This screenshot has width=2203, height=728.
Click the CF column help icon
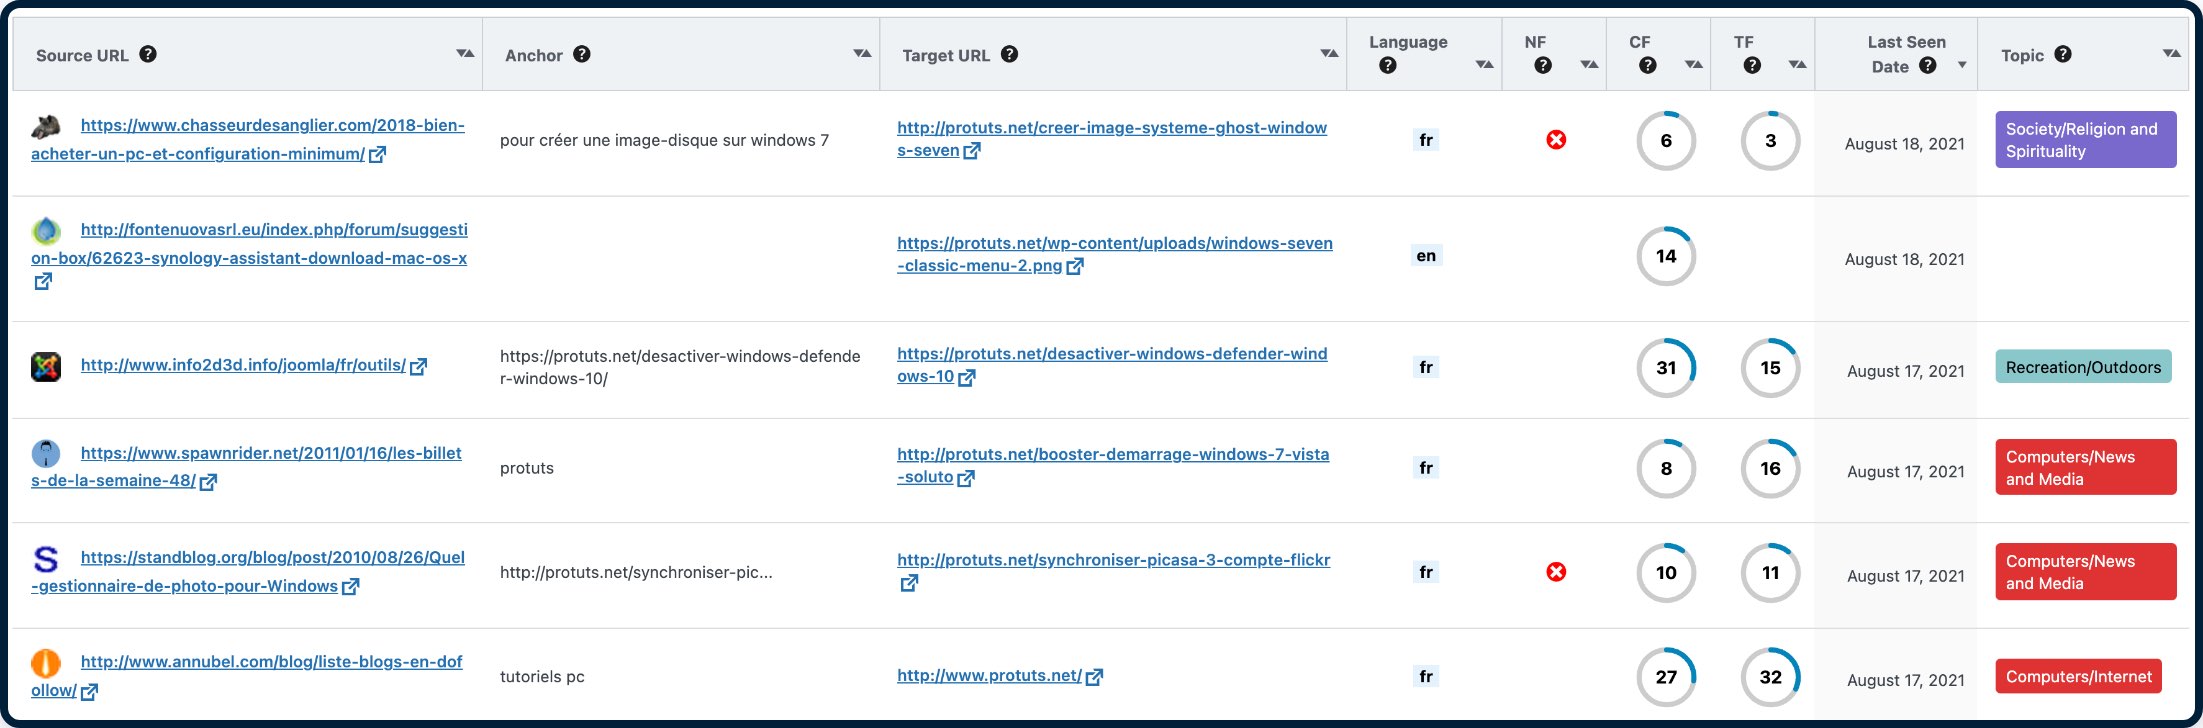(1648, 65)
